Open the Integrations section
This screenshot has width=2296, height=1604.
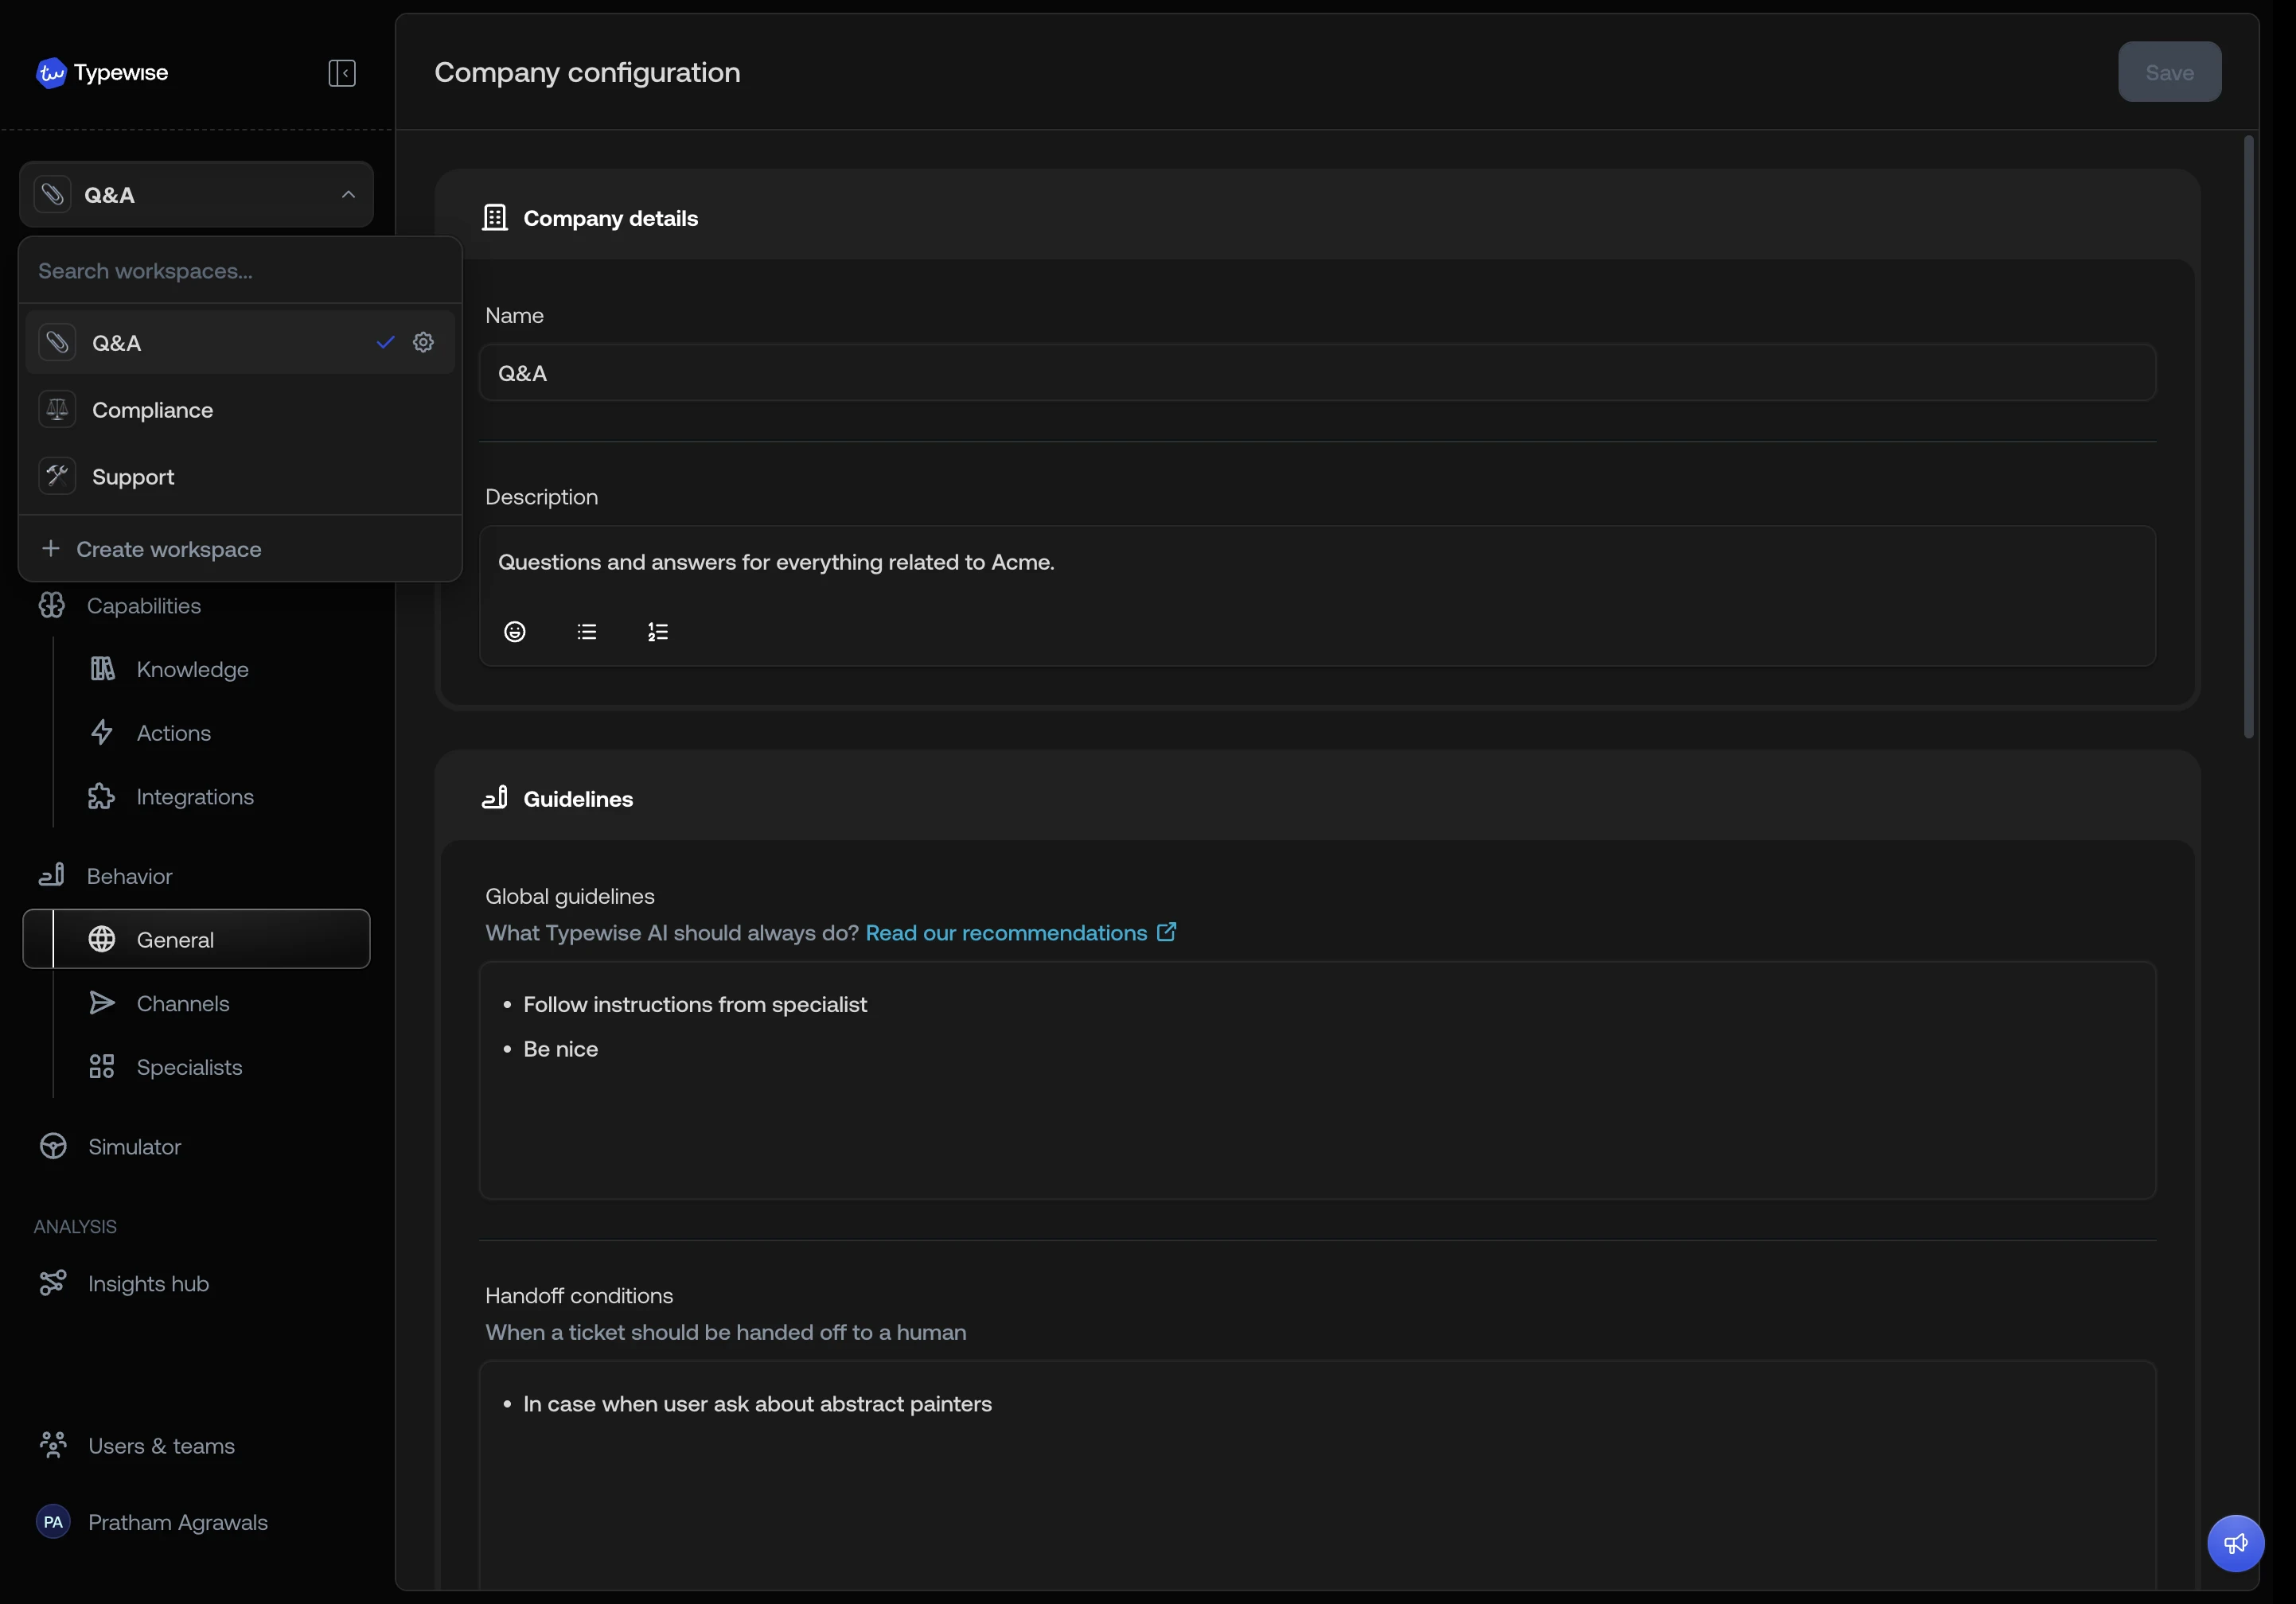pos(195,797)
